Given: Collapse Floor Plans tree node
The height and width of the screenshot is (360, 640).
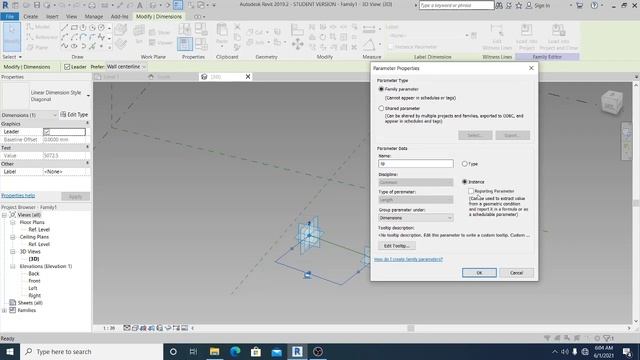Looking at the screenshot, I should pos(13,222).
